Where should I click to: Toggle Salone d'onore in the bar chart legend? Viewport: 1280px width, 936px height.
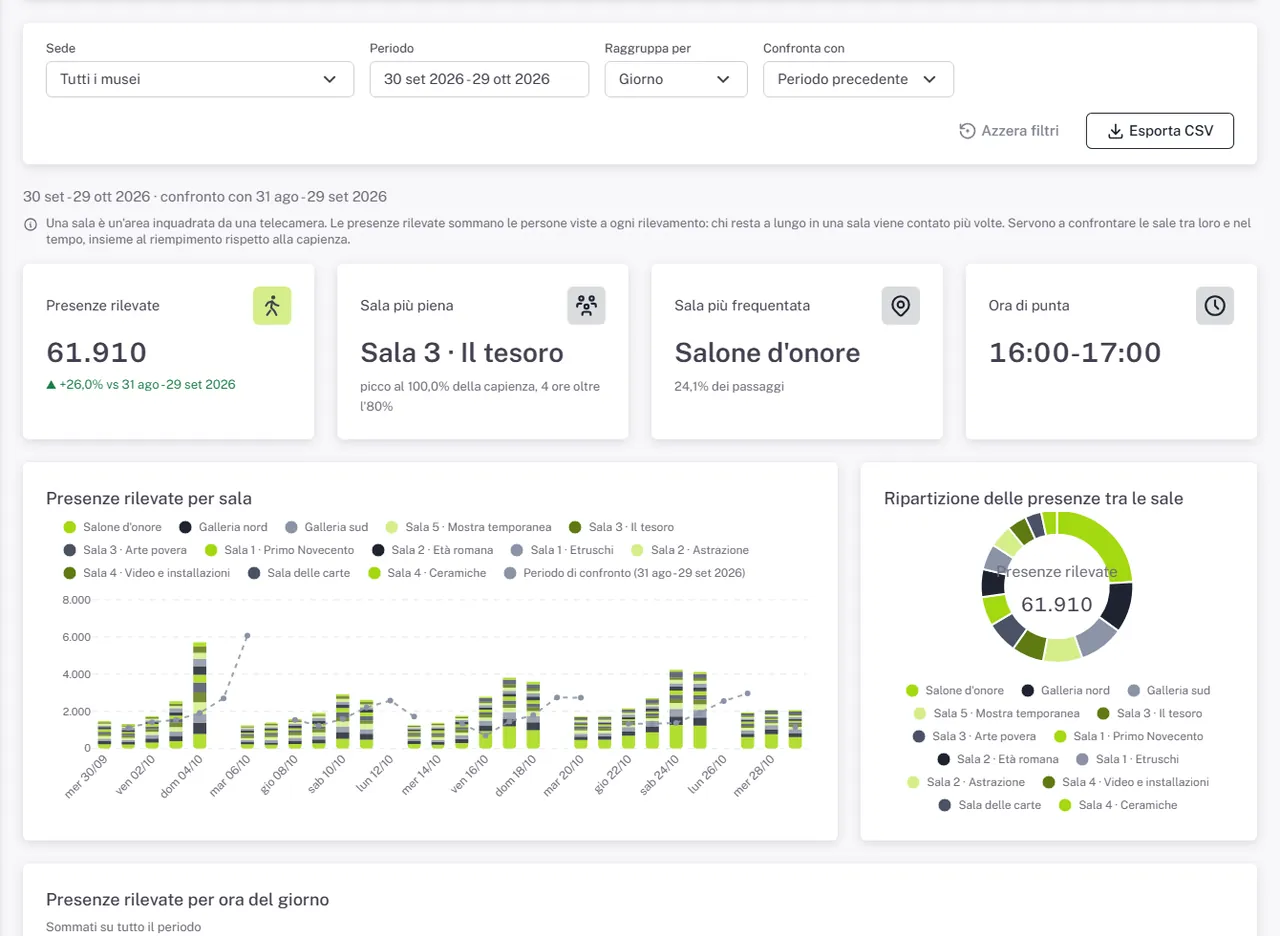[113, 527]
